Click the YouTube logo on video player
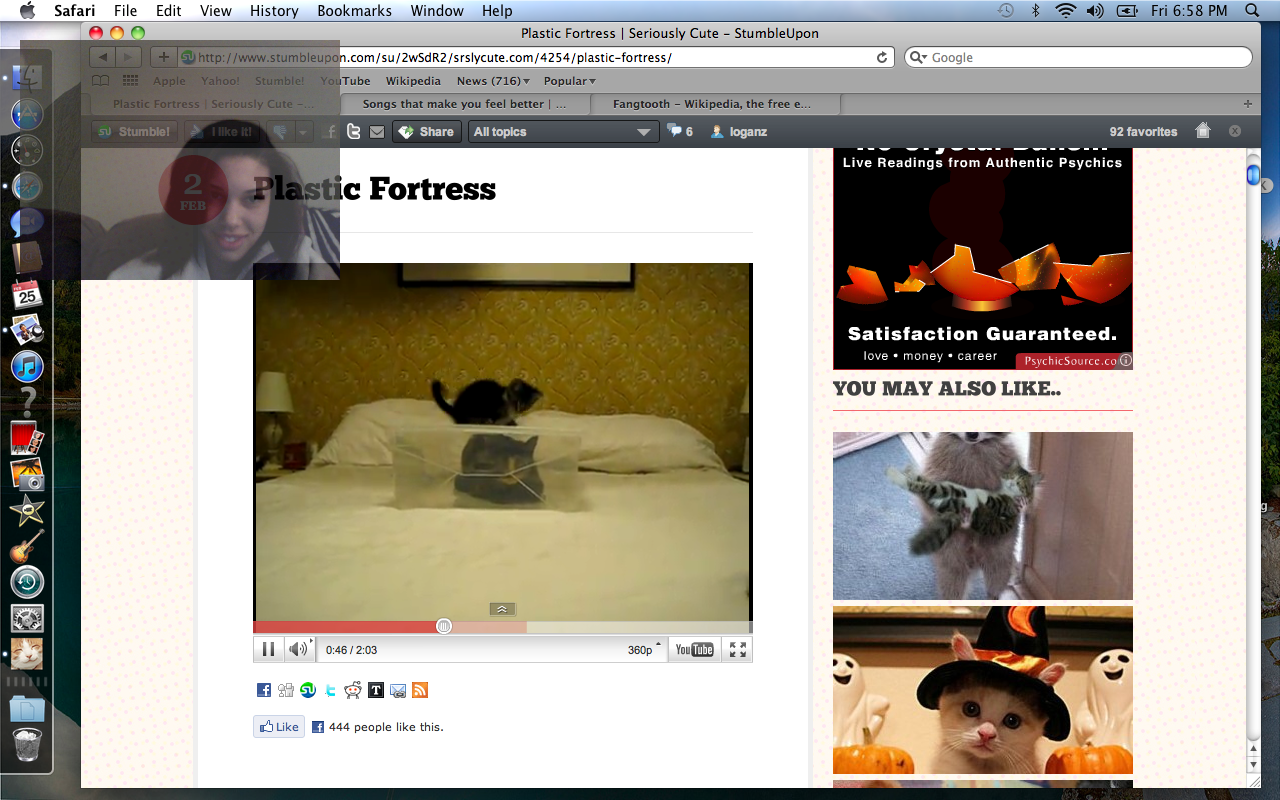The width and height of the screenshot is (1280, 800). point(694,650)
